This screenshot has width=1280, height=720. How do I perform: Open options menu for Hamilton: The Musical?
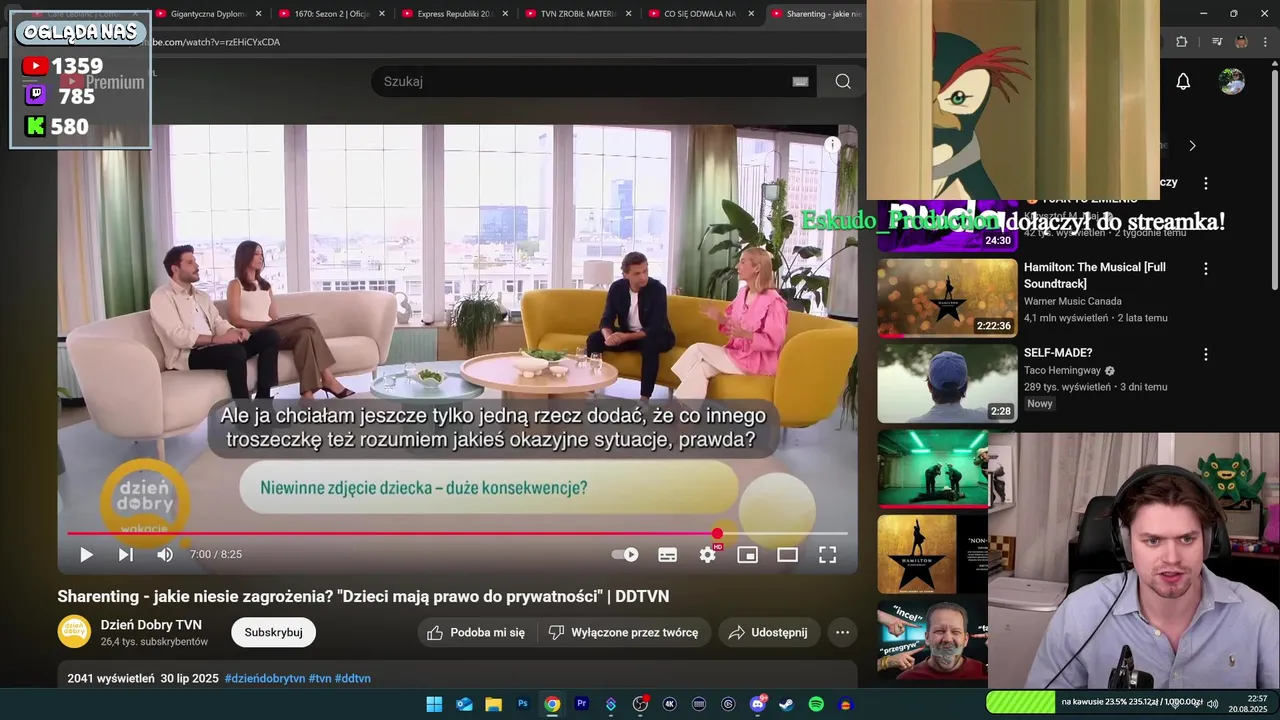(x=1205, y=269)
